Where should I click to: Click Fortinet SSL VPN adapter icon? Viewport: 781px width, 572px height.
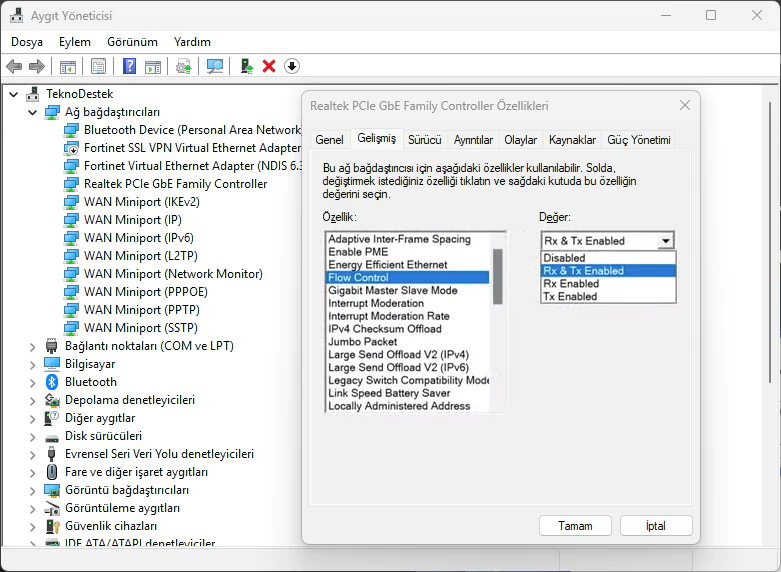(x=71, y=148)
